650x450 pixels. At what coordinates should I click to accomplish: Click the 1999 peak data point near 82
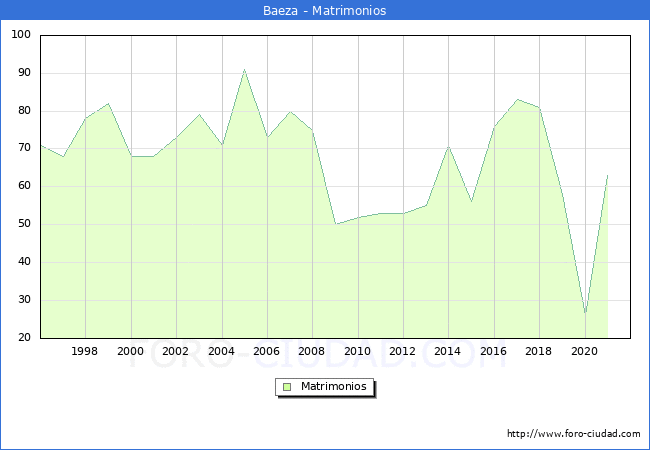tap(108, 104)
